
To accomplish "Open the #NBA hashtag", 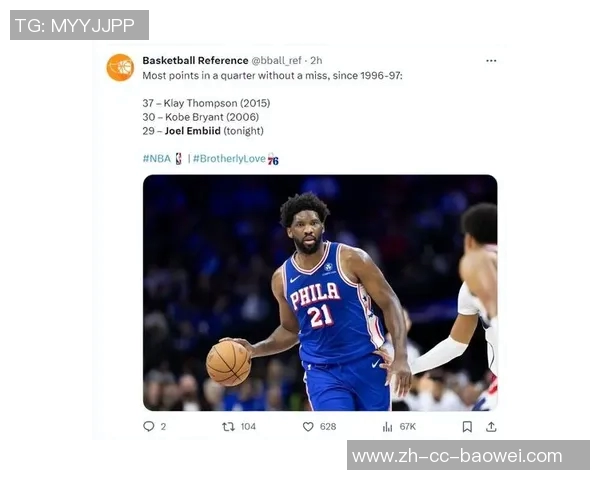I will [157, 158].
